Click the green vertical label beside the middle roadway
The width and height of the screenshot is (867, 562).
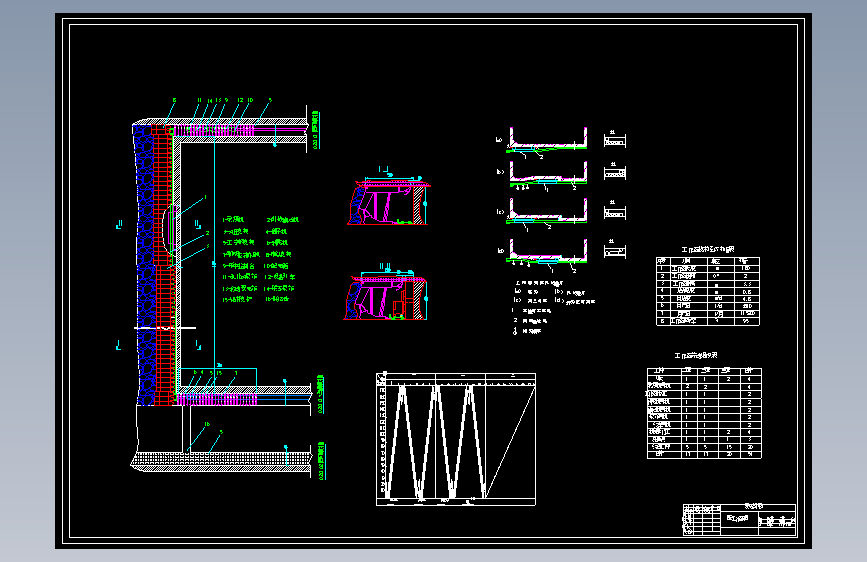[320, 394]
